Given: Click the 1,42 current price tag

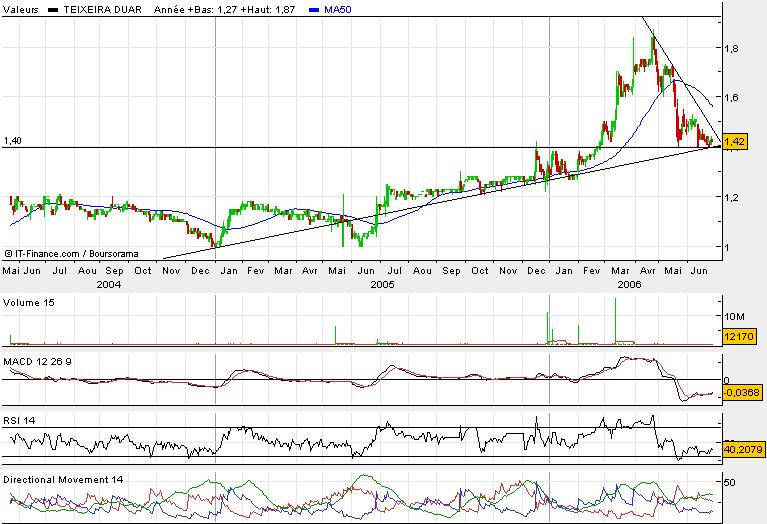Looking at the screenshot, I should (x=735, y=142).
